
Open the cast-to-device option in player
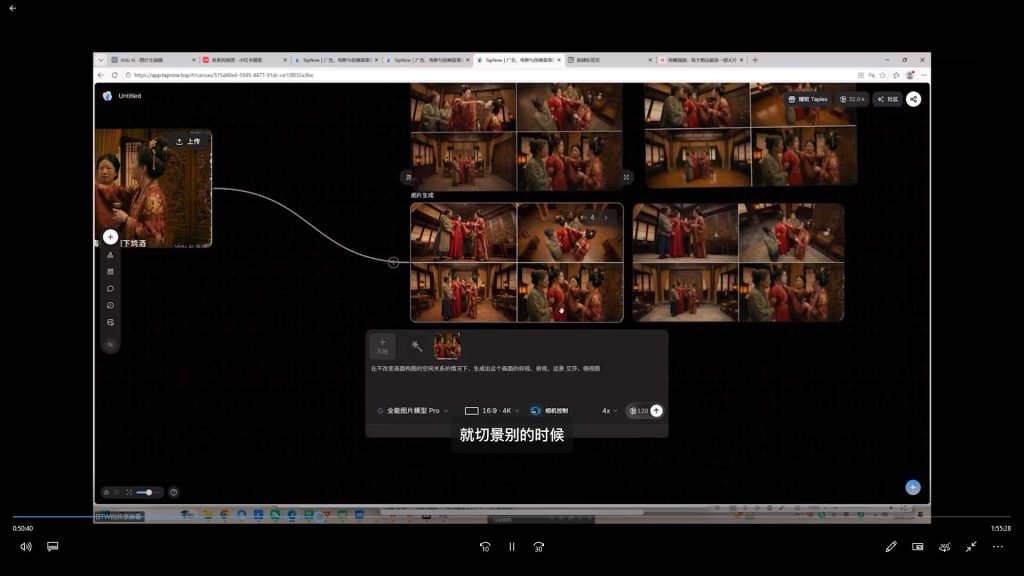pos(944,547)
